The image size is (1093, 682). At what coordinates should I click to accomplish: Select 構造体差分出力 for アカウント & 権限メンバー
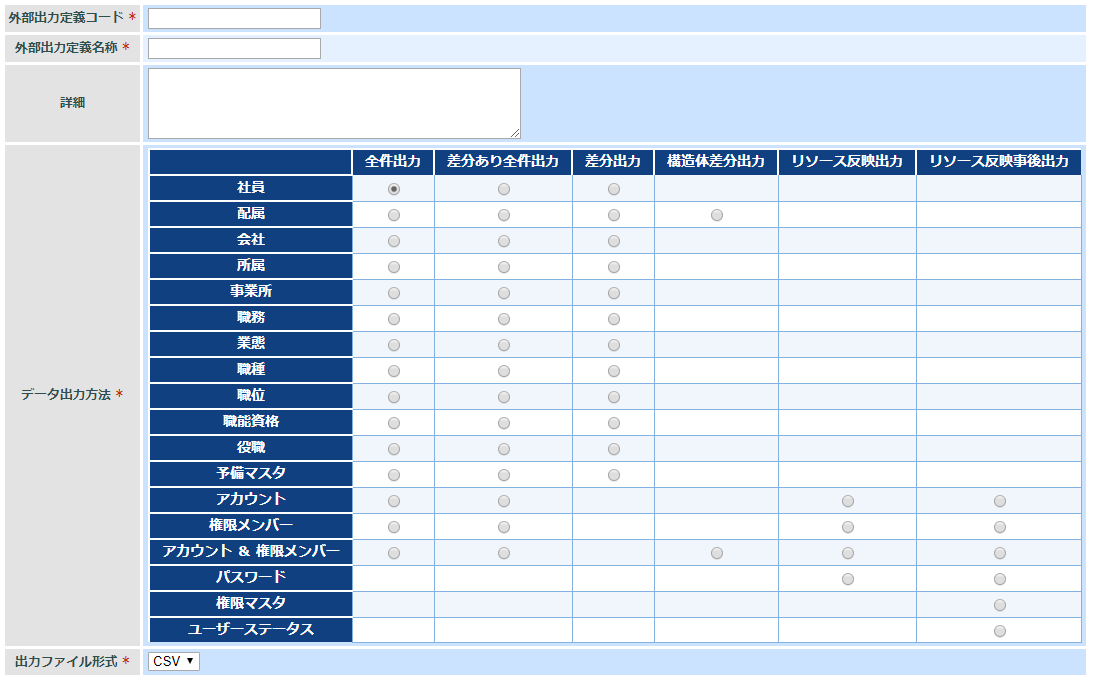[717, 553]
